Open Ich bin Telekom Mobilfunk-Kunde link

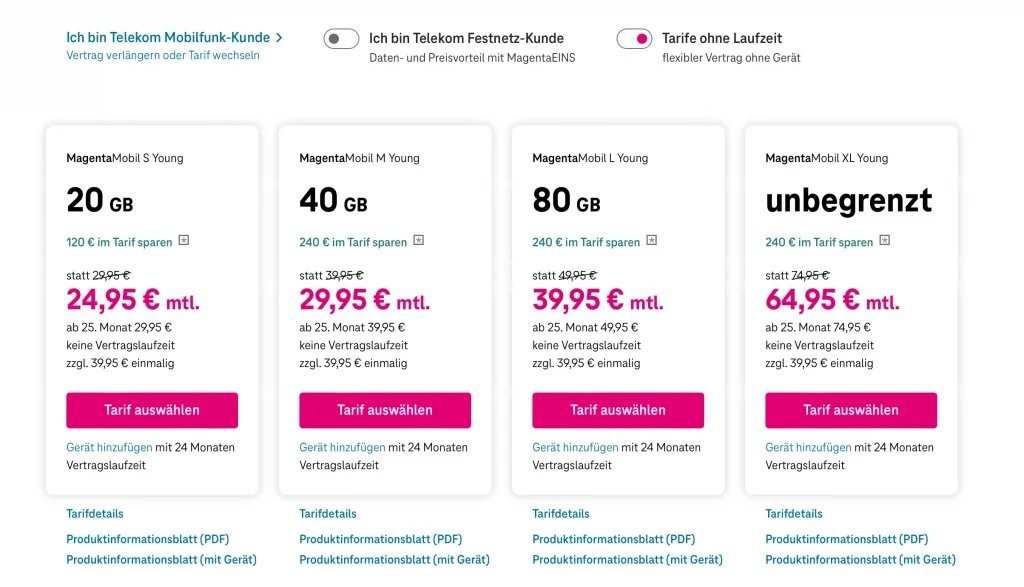[x=168, y=38]
